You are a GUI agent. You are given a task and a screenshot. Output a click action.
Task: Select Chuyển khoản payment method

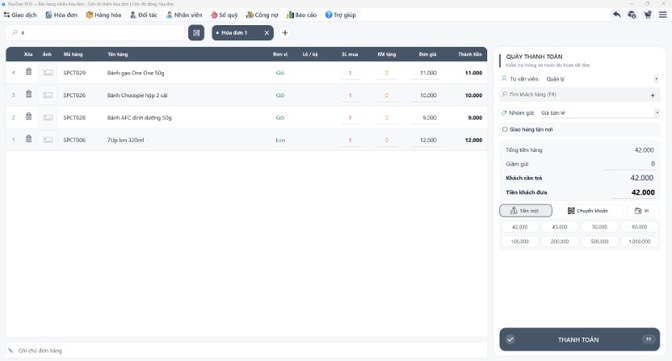point(588,211)
